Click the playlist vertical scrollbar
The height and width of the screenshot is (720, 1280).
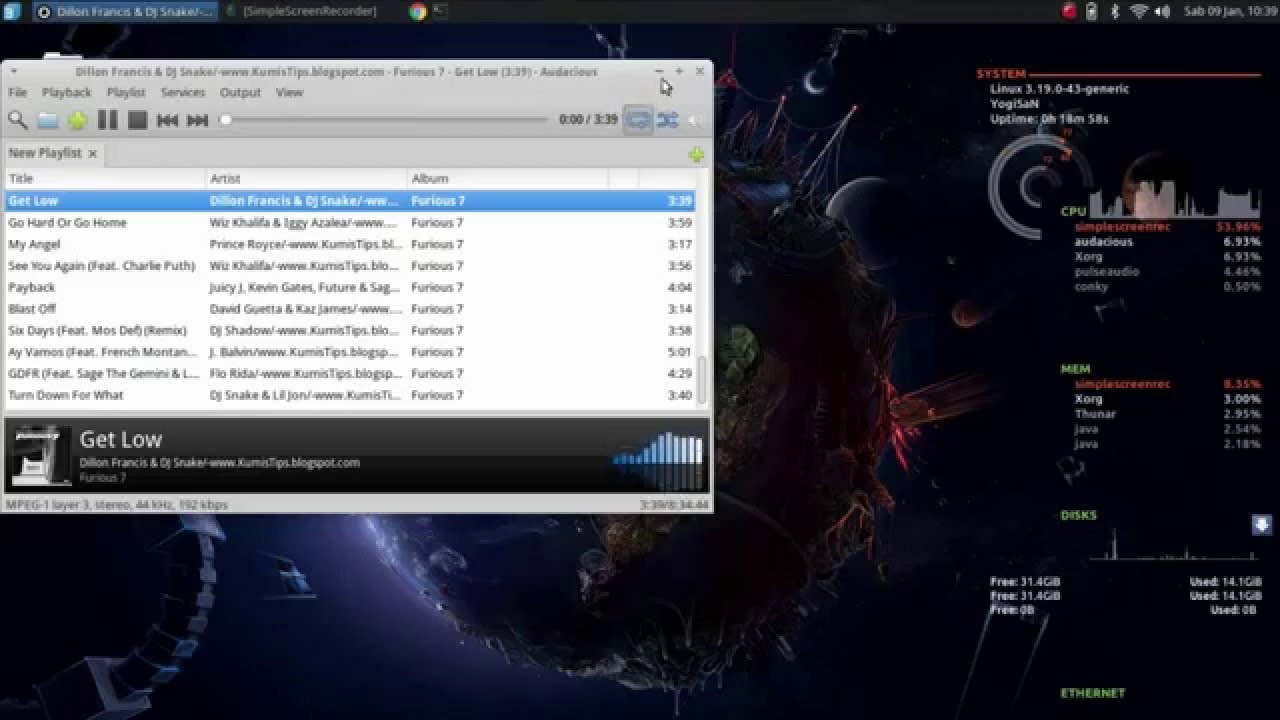coord(702,378)
